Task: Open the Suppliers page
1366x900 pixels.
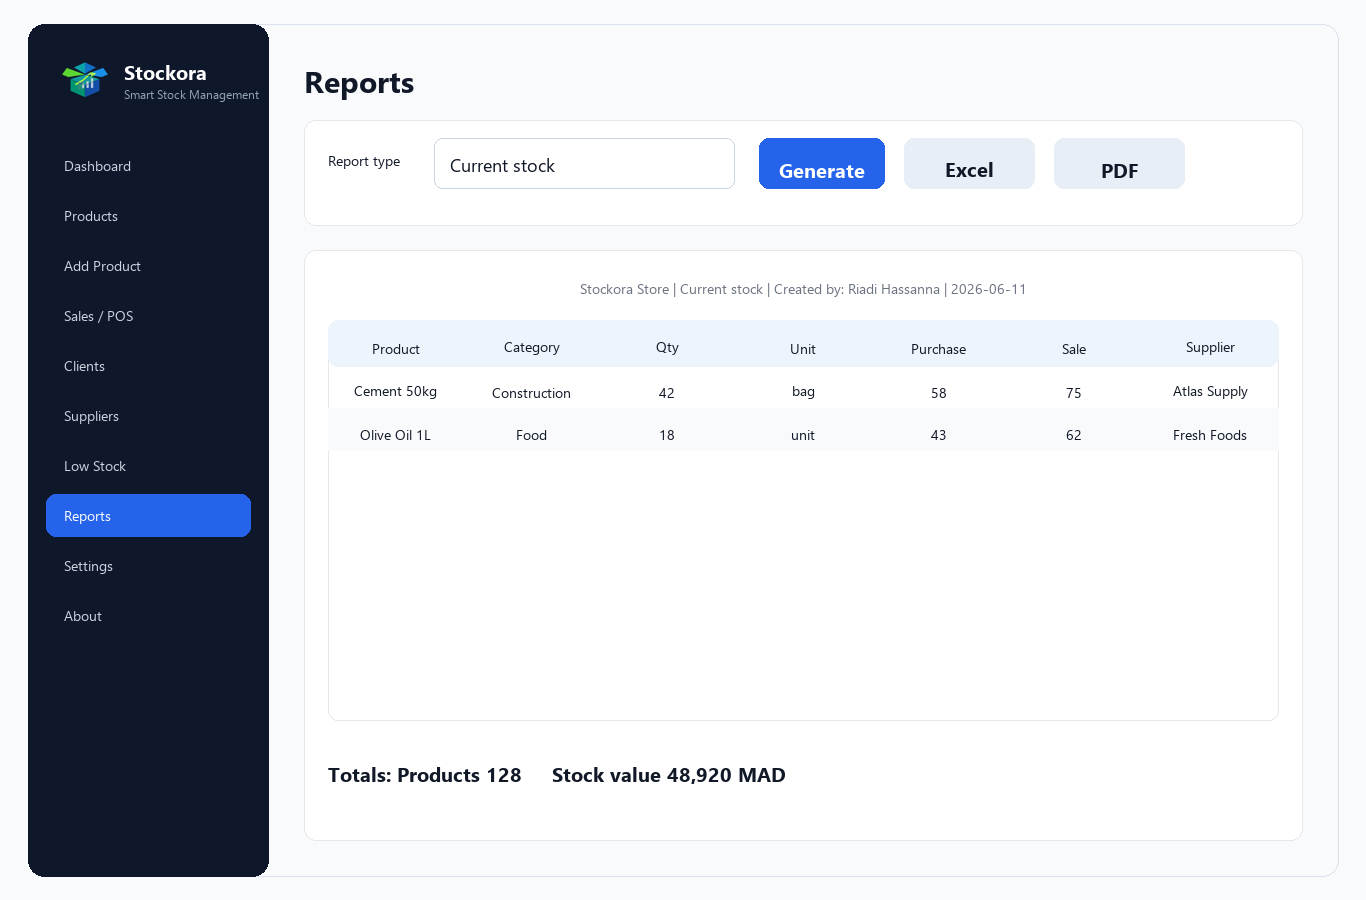Action: pyautogui.click(x=148, y=416)
